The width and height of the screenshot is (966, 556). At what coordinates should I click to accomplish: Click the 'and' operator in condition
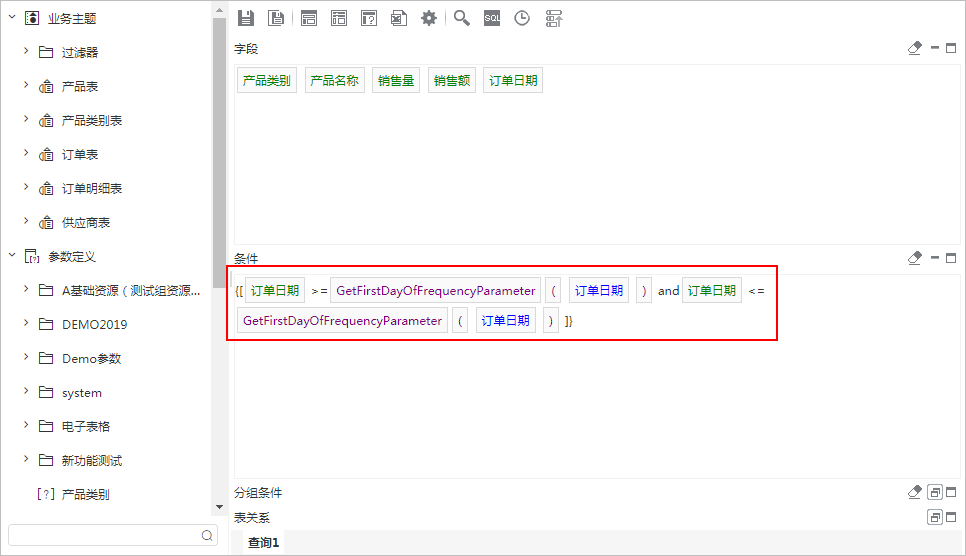click(x=668, y=290)
